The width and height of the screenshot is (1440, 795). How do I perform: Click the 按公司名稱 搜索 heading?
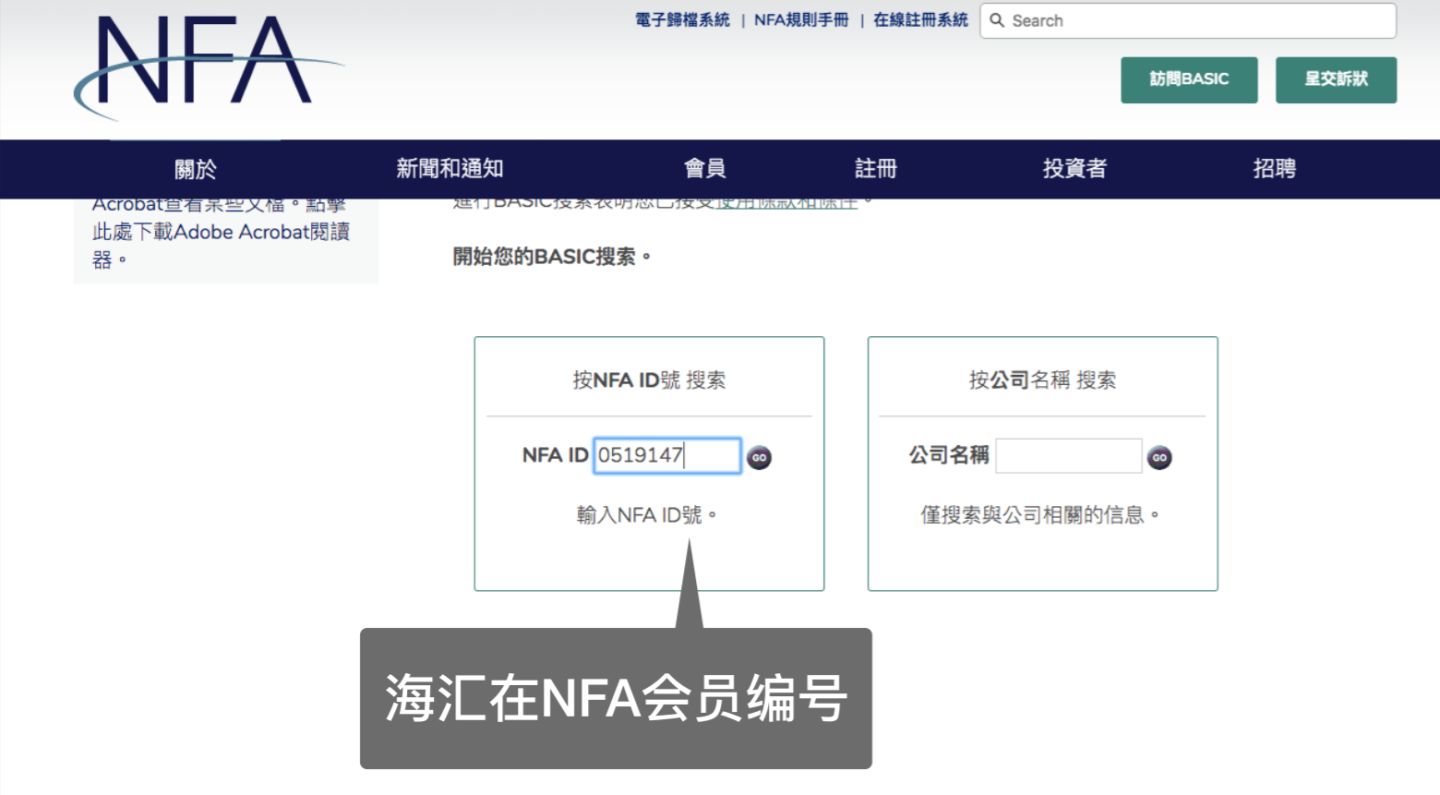[x=1042, y=380]
